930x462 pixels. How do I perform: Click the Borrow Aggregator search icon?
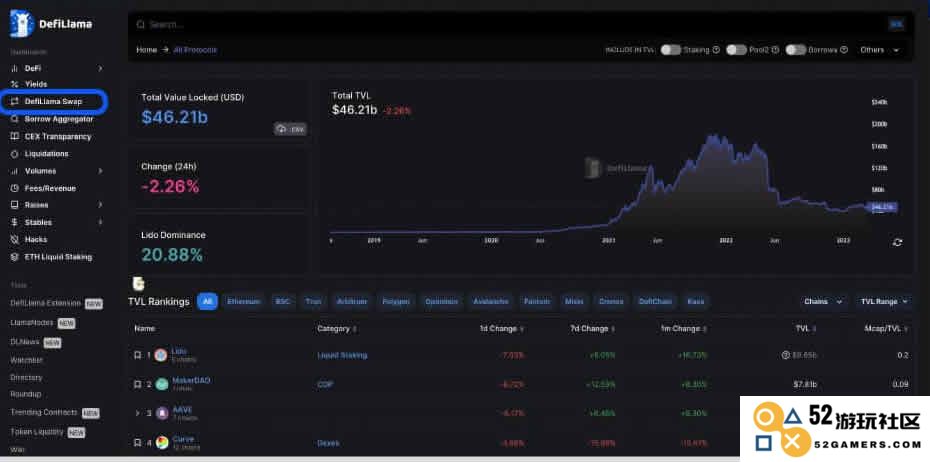[x=14, y=119]
